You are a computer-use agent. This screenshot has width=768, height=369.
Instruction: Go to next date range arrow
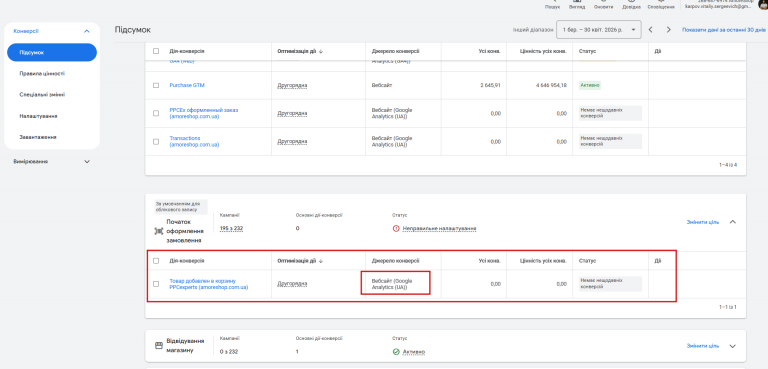pos(669,30)
